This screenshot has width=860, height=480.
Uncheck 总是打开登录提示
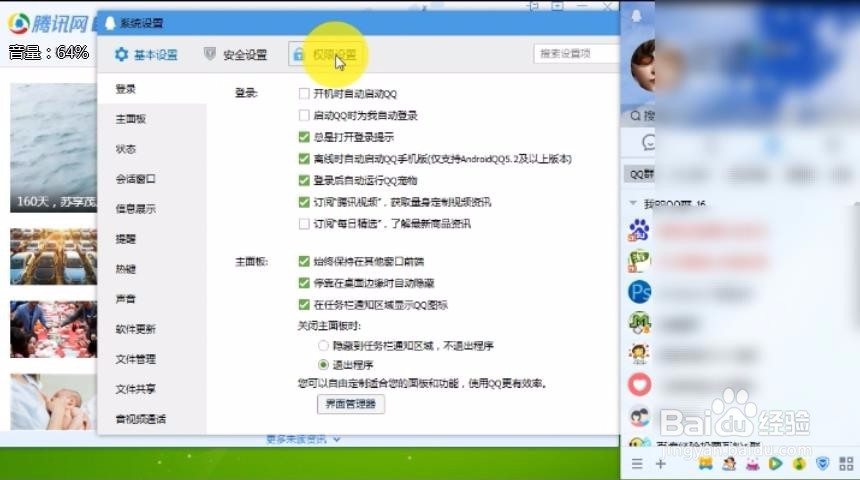coord(304,137)
